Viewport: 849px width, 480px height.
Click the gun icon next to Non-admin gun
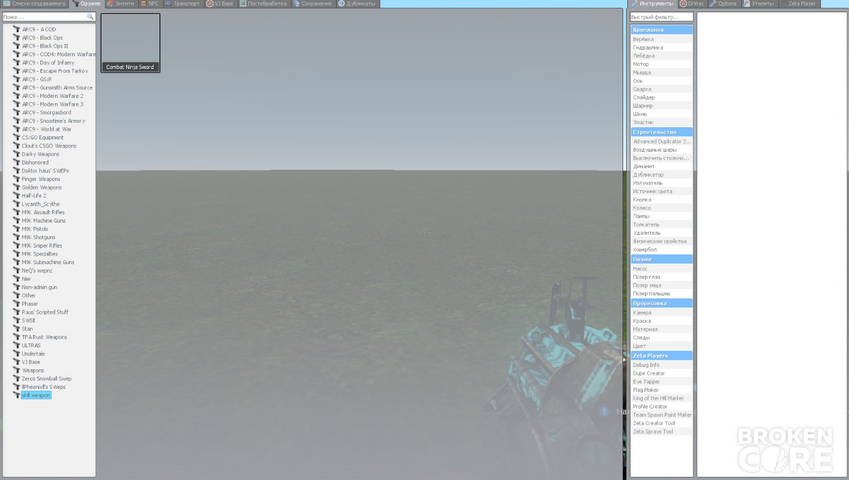click(x=16, y=287)
